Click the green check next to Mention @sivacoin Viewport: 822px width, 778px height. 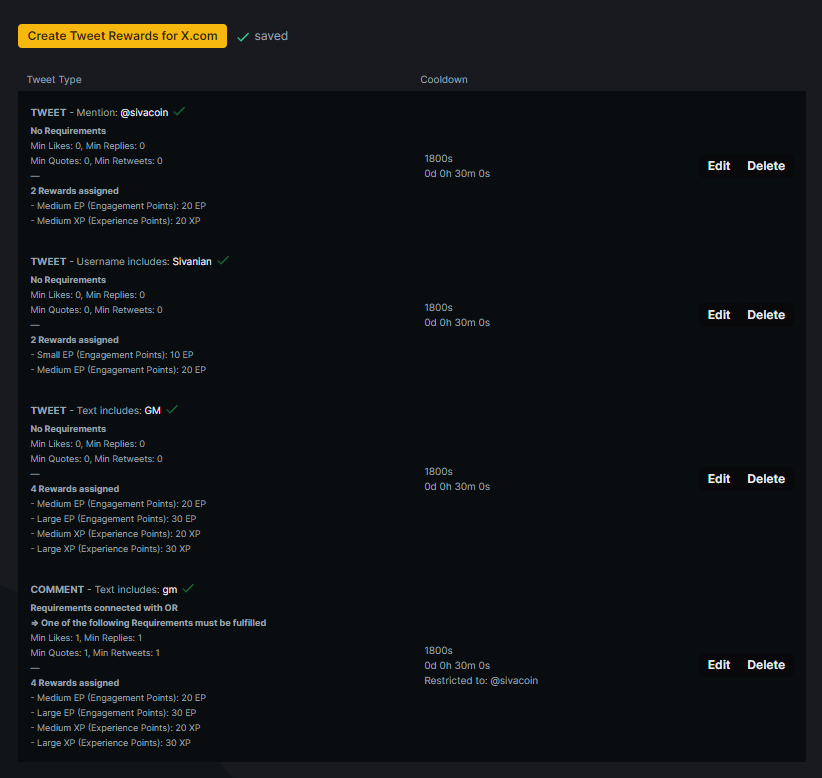[179, 112]
